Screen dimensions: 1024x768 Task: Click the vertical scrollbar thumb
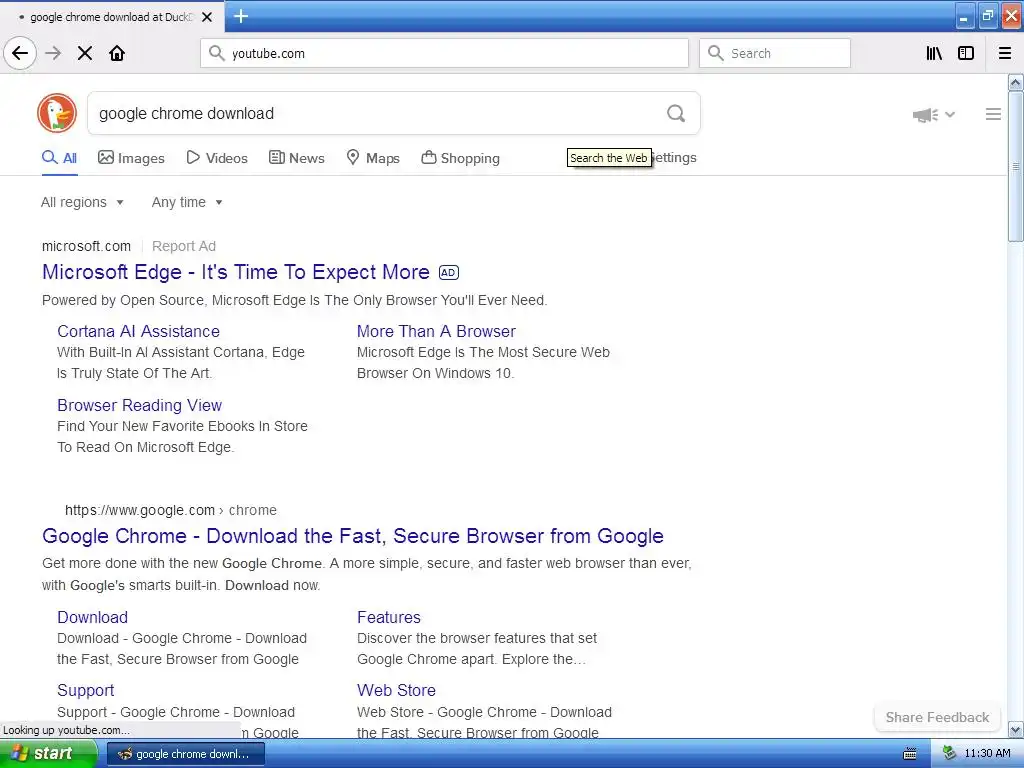coord(1015,167)
